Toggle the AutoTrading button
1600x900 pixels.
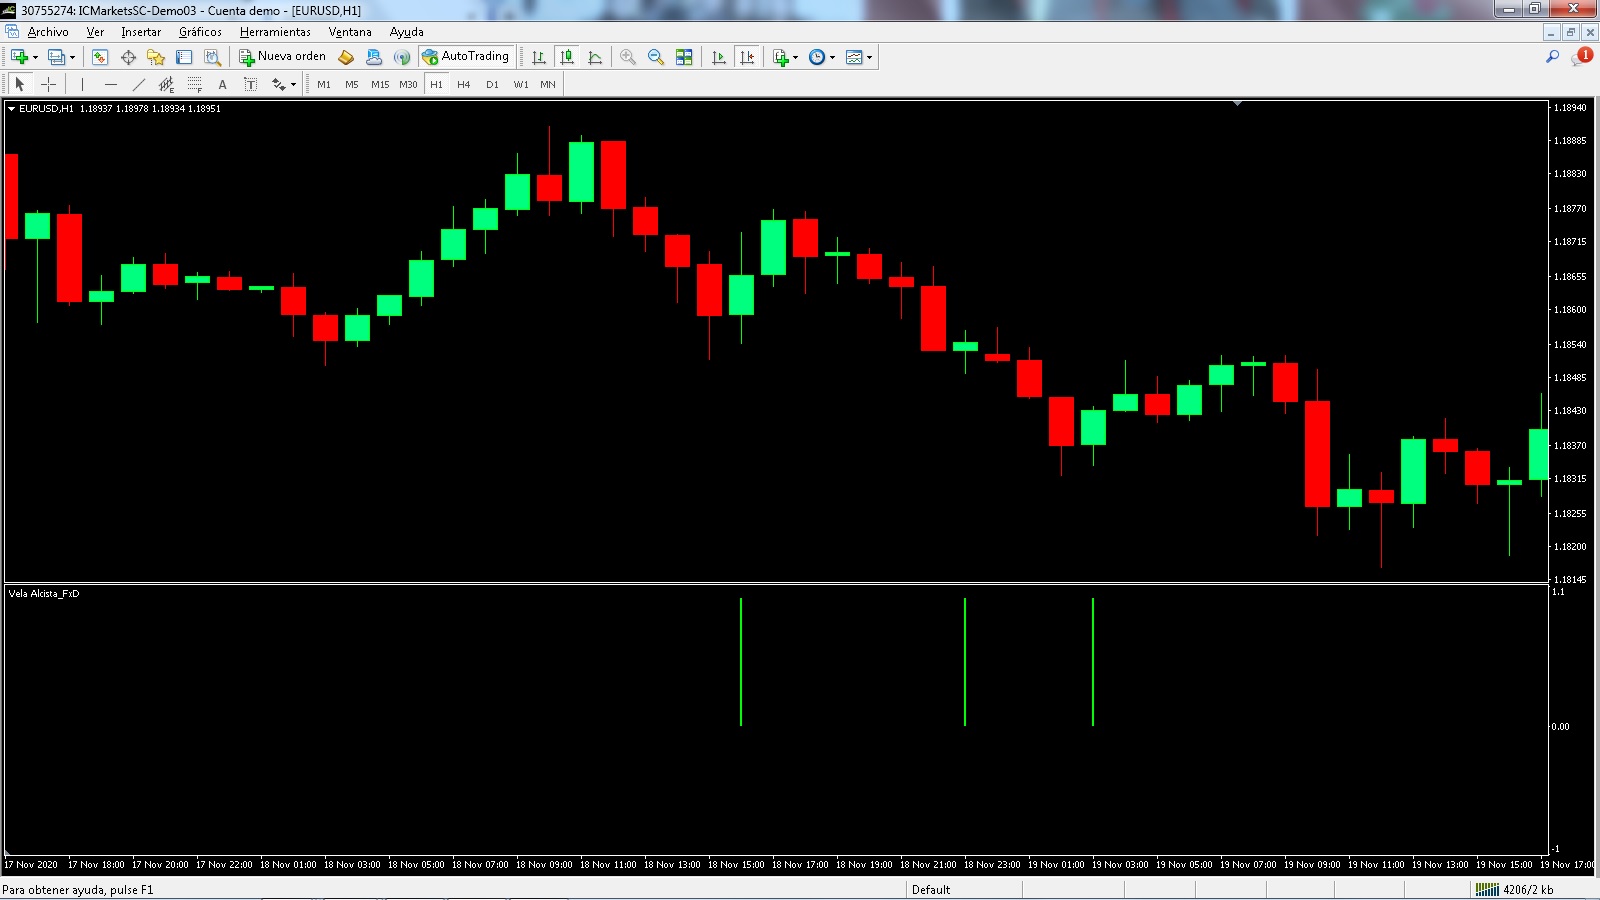(466, 57)
